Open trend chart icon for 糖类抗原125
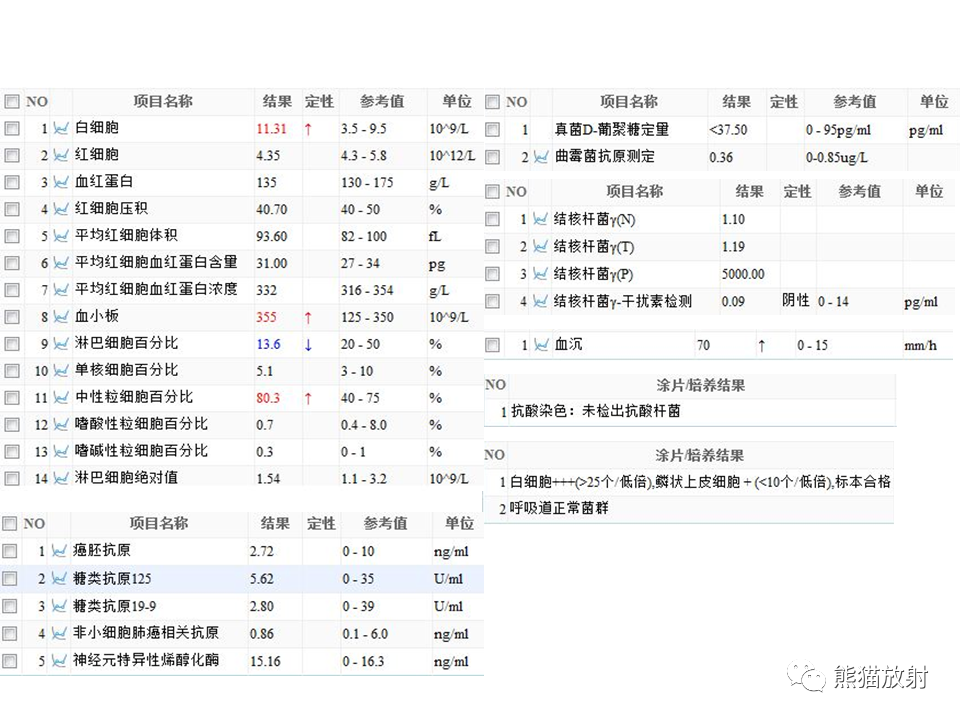The width and height of the screenshot is (960, 720). tap(59, 579)
